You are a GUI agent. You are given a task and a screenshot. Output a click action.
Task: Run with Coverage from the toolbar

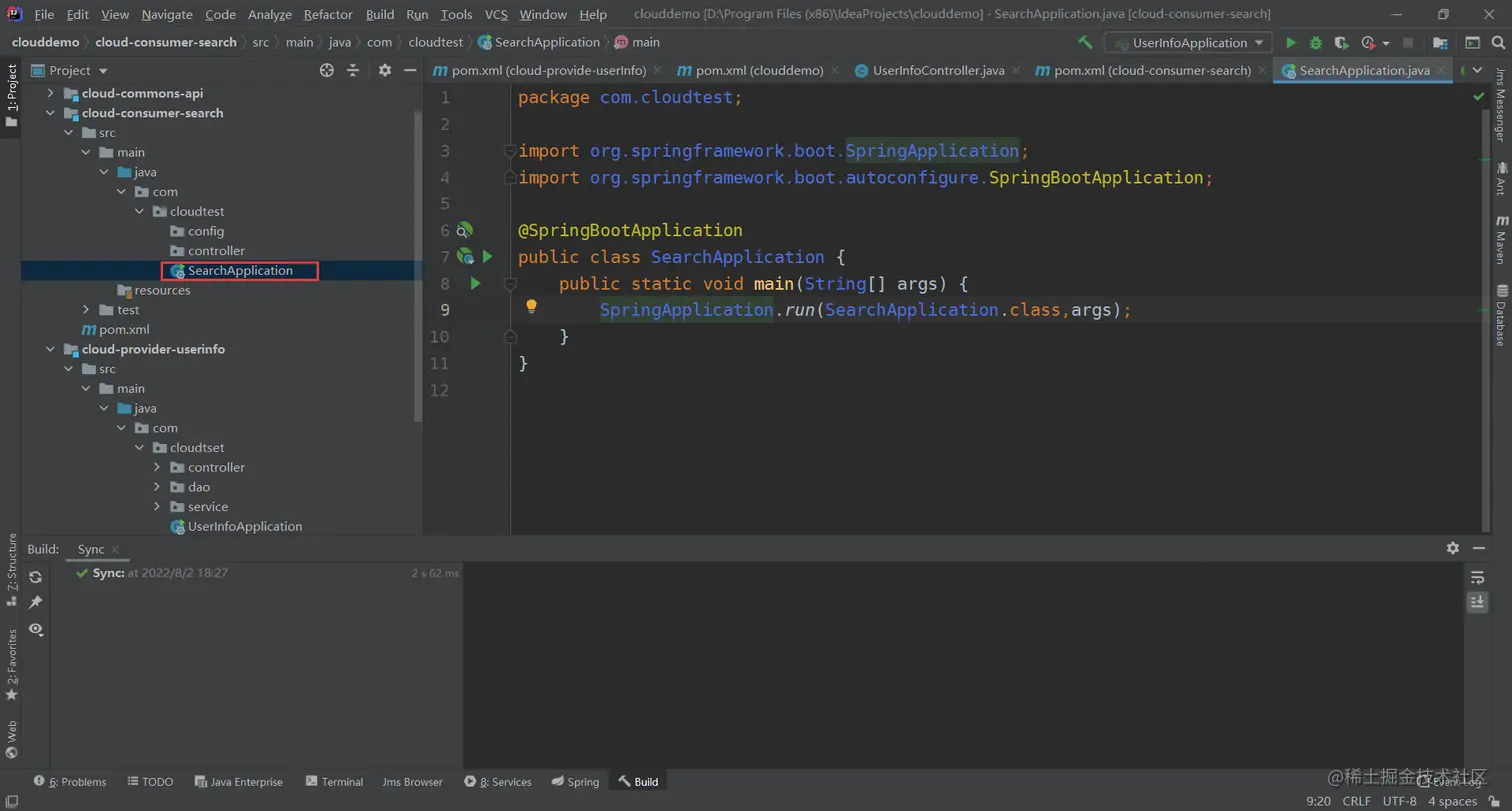(x=1341, y=43)
